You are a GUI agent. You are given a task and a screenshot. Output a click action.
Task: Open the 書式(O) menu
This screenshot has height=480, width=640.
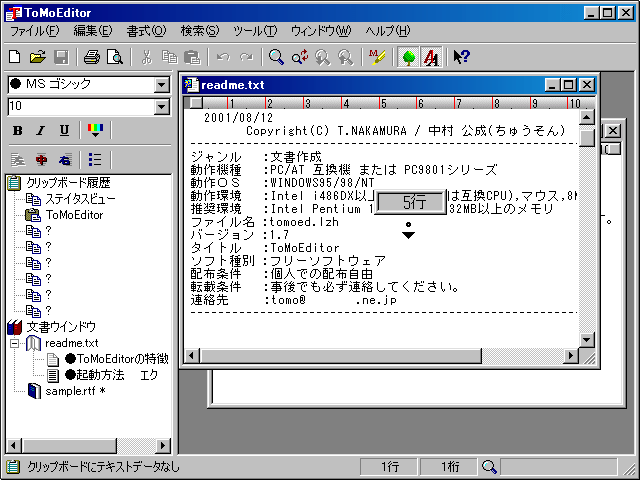[146, 31]
